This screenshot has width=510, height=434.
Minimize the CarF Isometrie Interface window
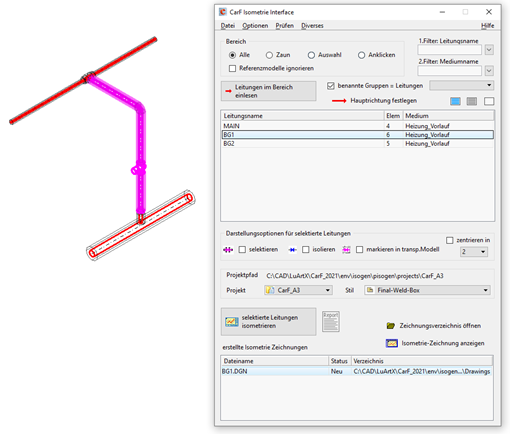pyautogui.click(x=442, y=12)
